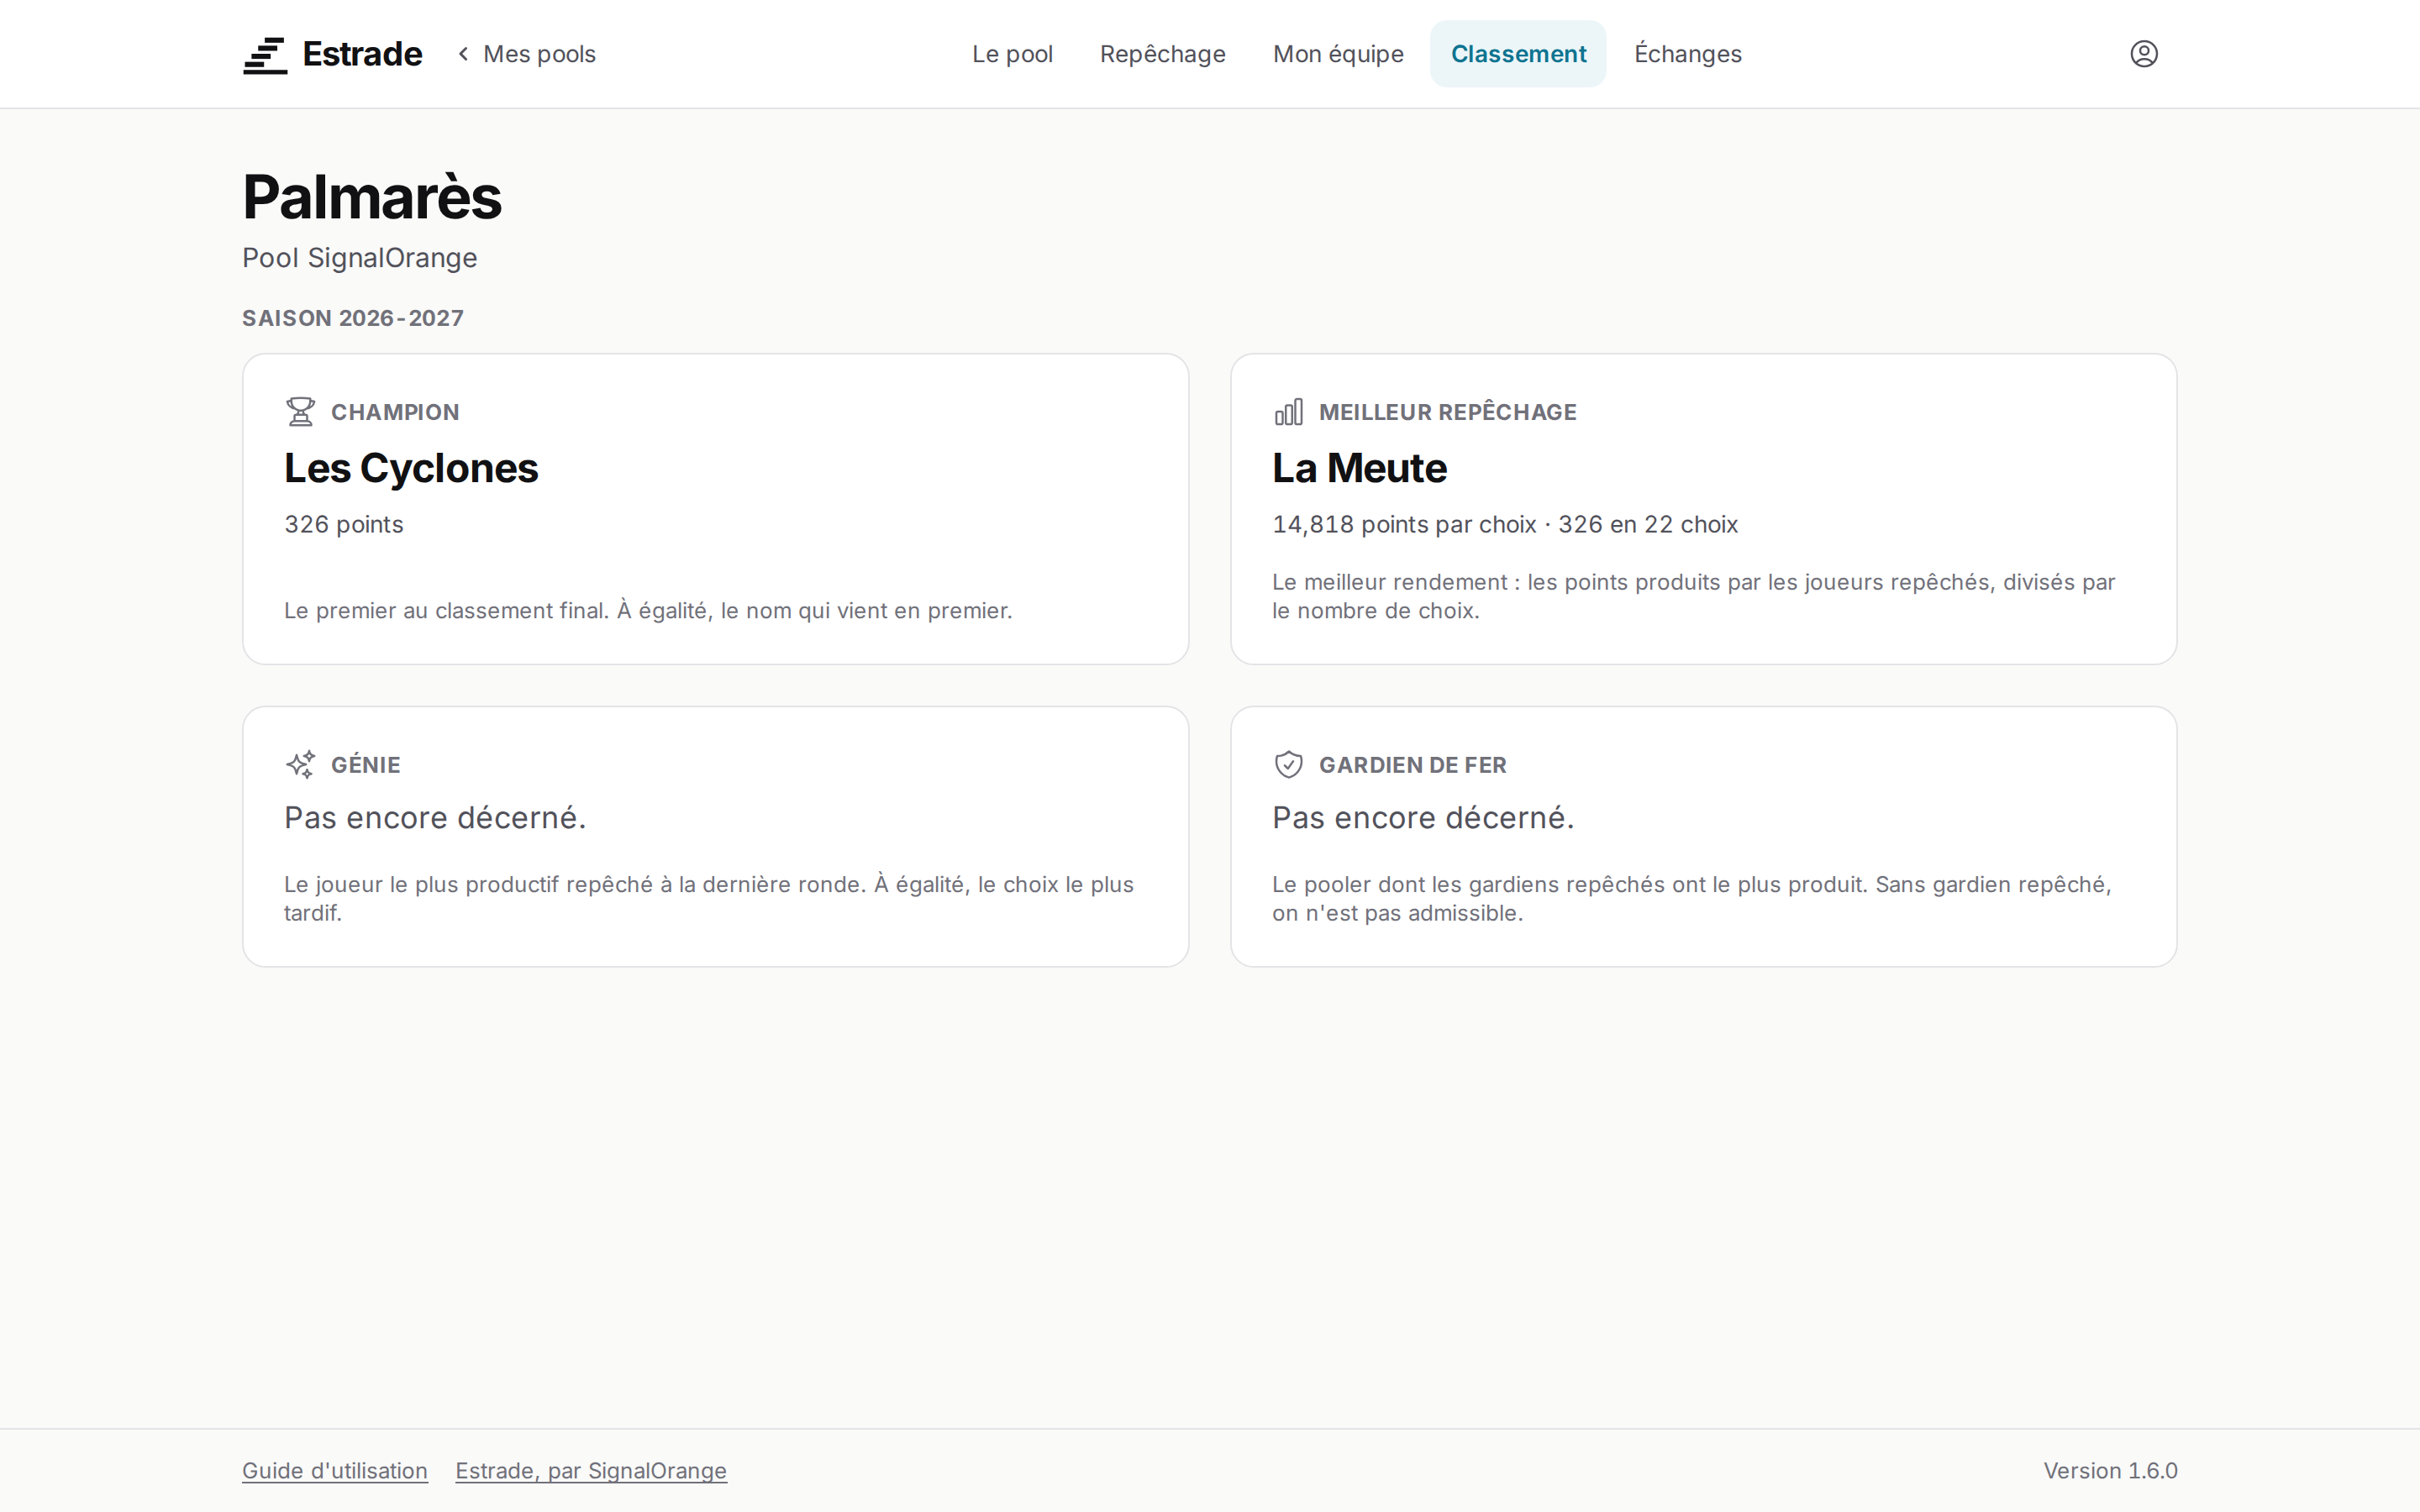2420x1512 pixels.
Task: Click the shield icon beside Gardien de fer
Action: coord(1288,765)
